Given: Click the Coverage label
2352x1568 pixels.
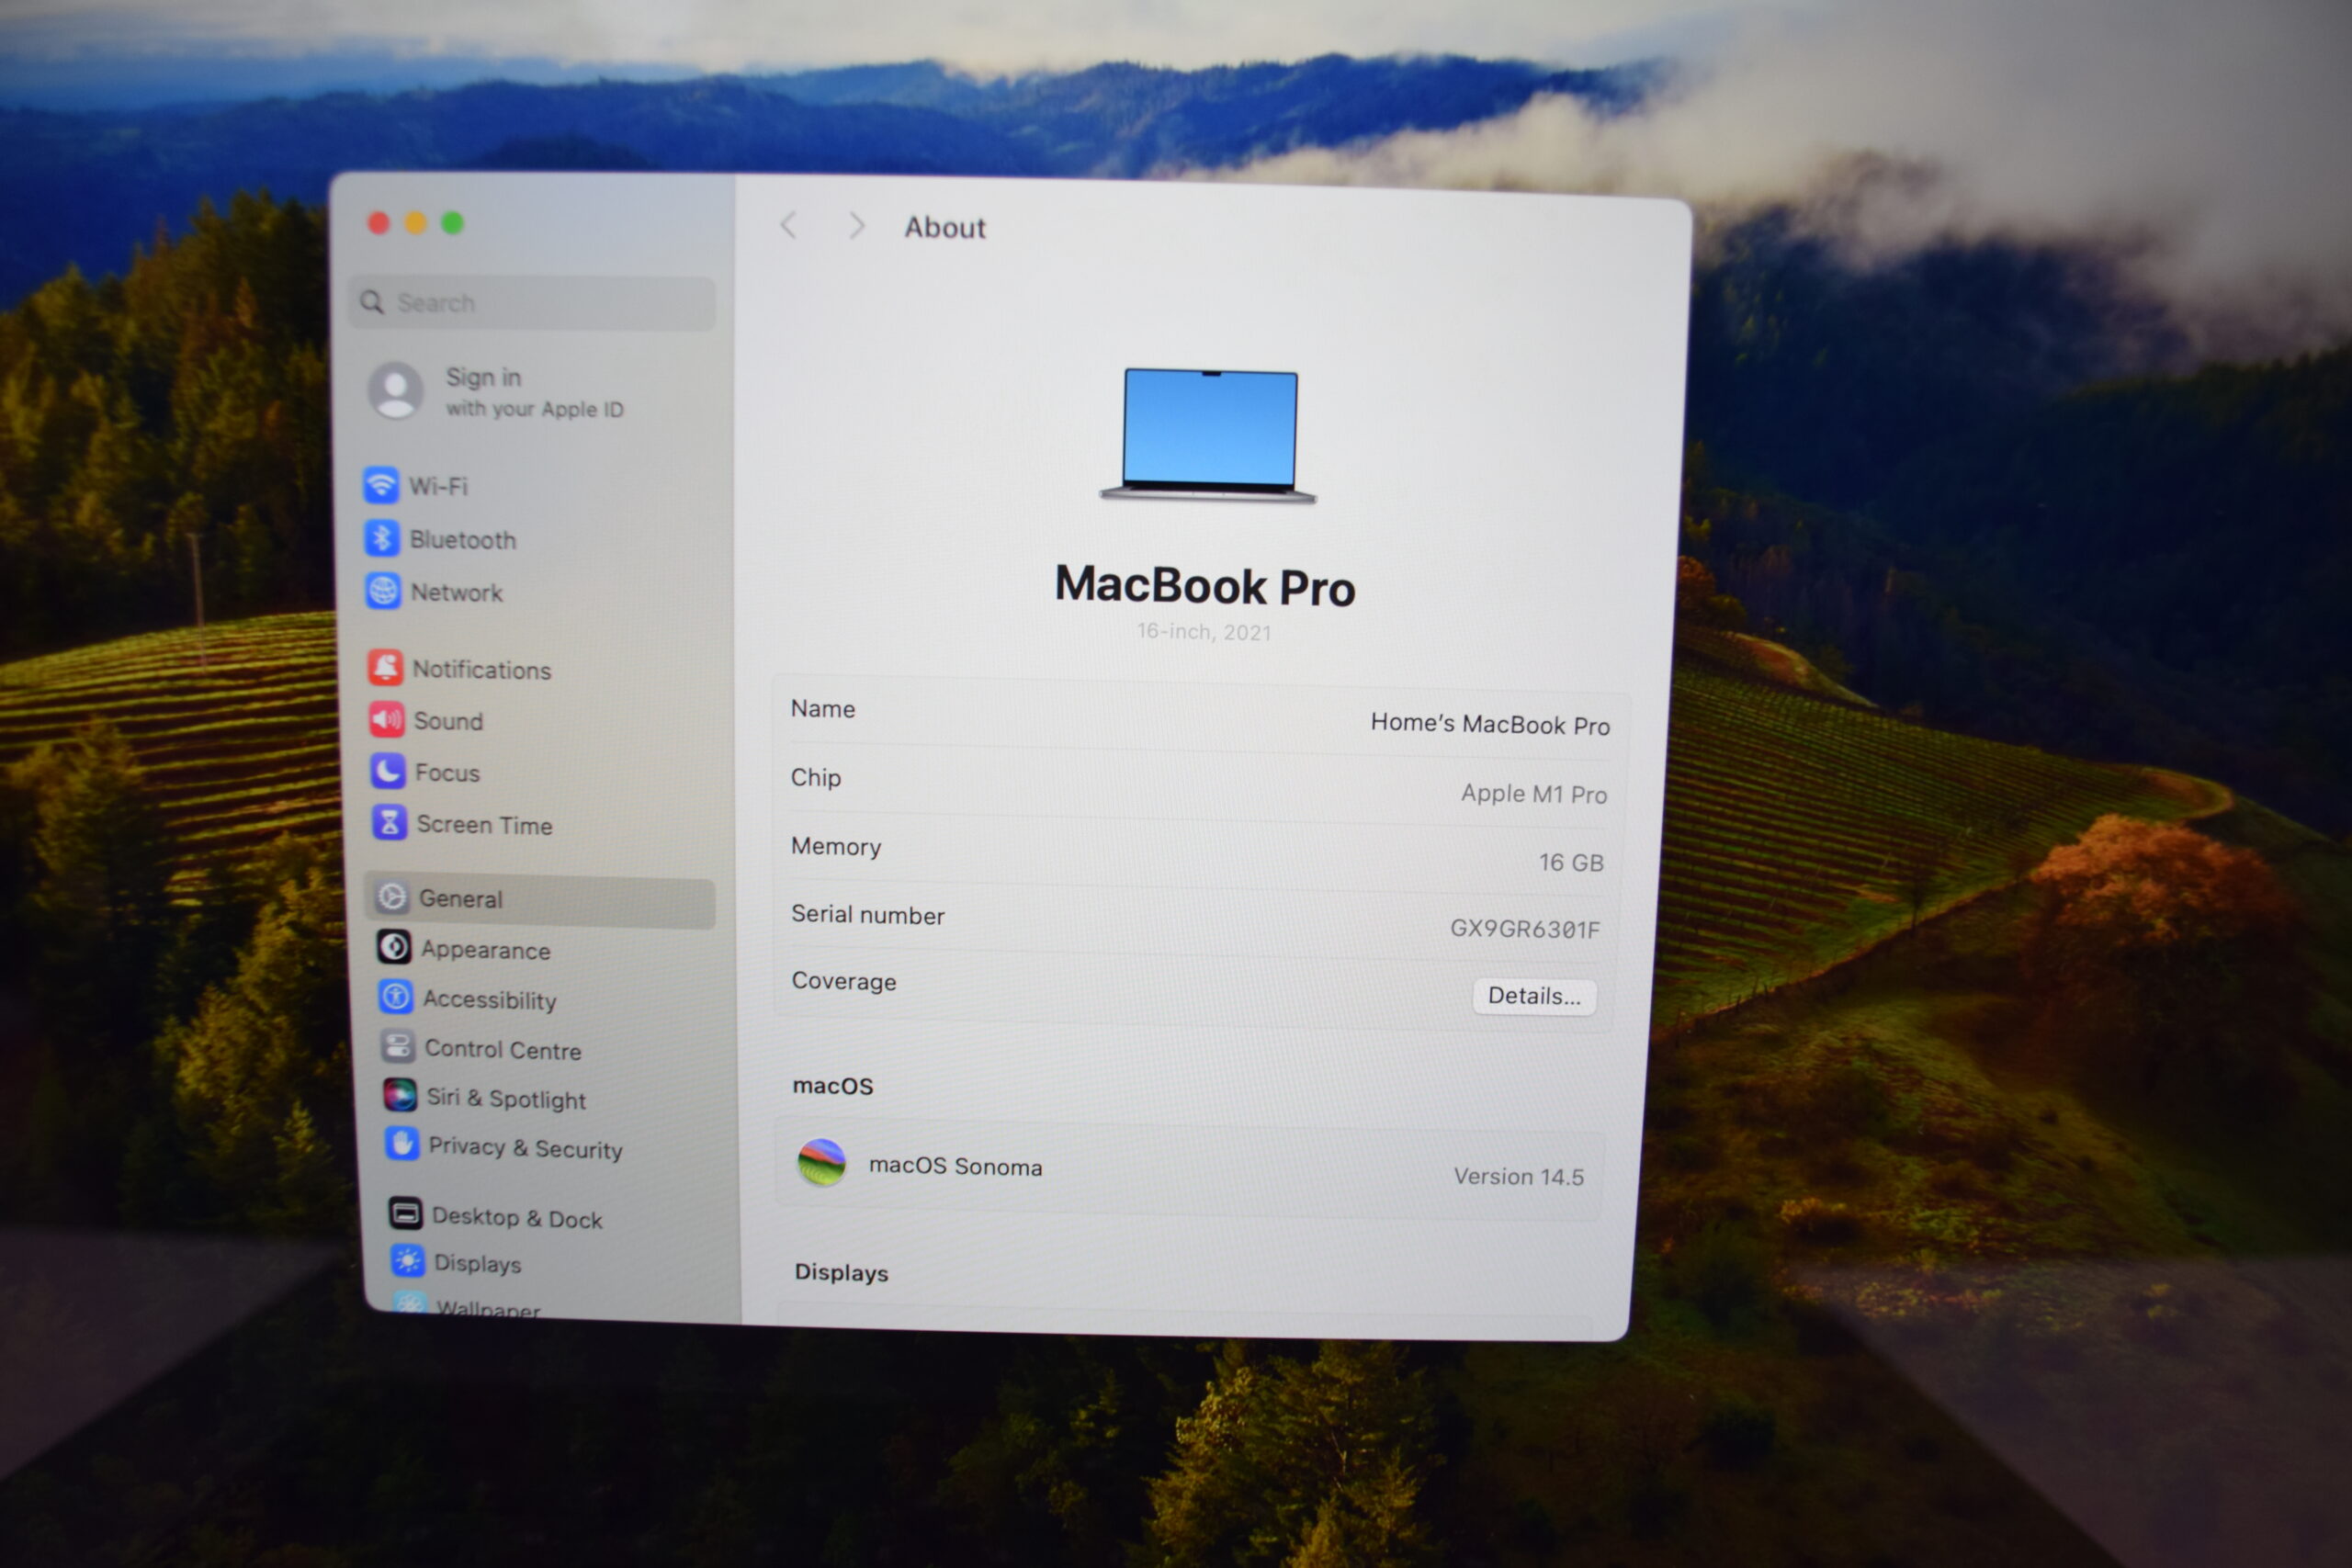Looking at the screenshot, I should (x=844, y=981).
